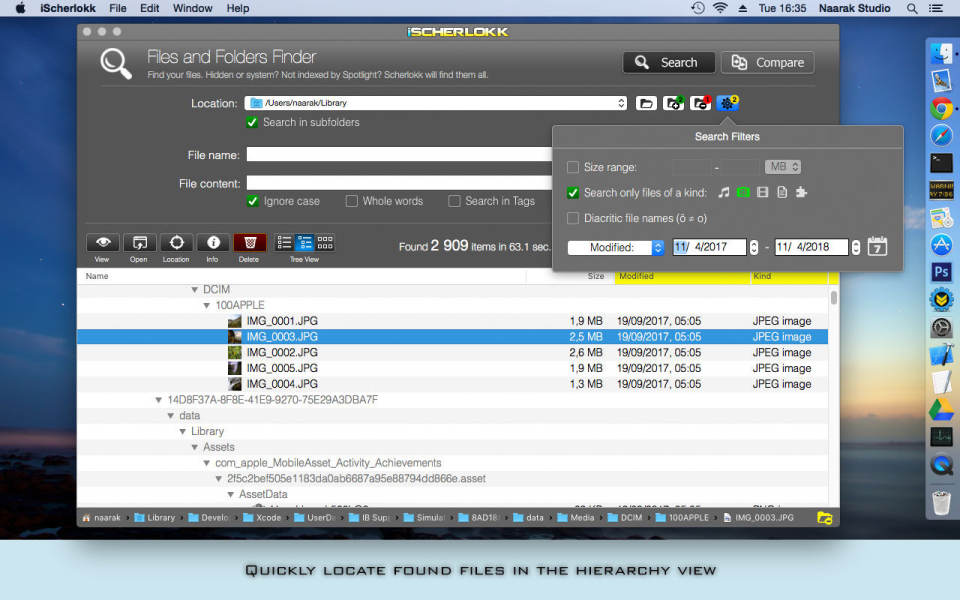Screen dimensions: 960x600
Task: Uncheck the Ignore case option
Action: [x=252, y=201]
